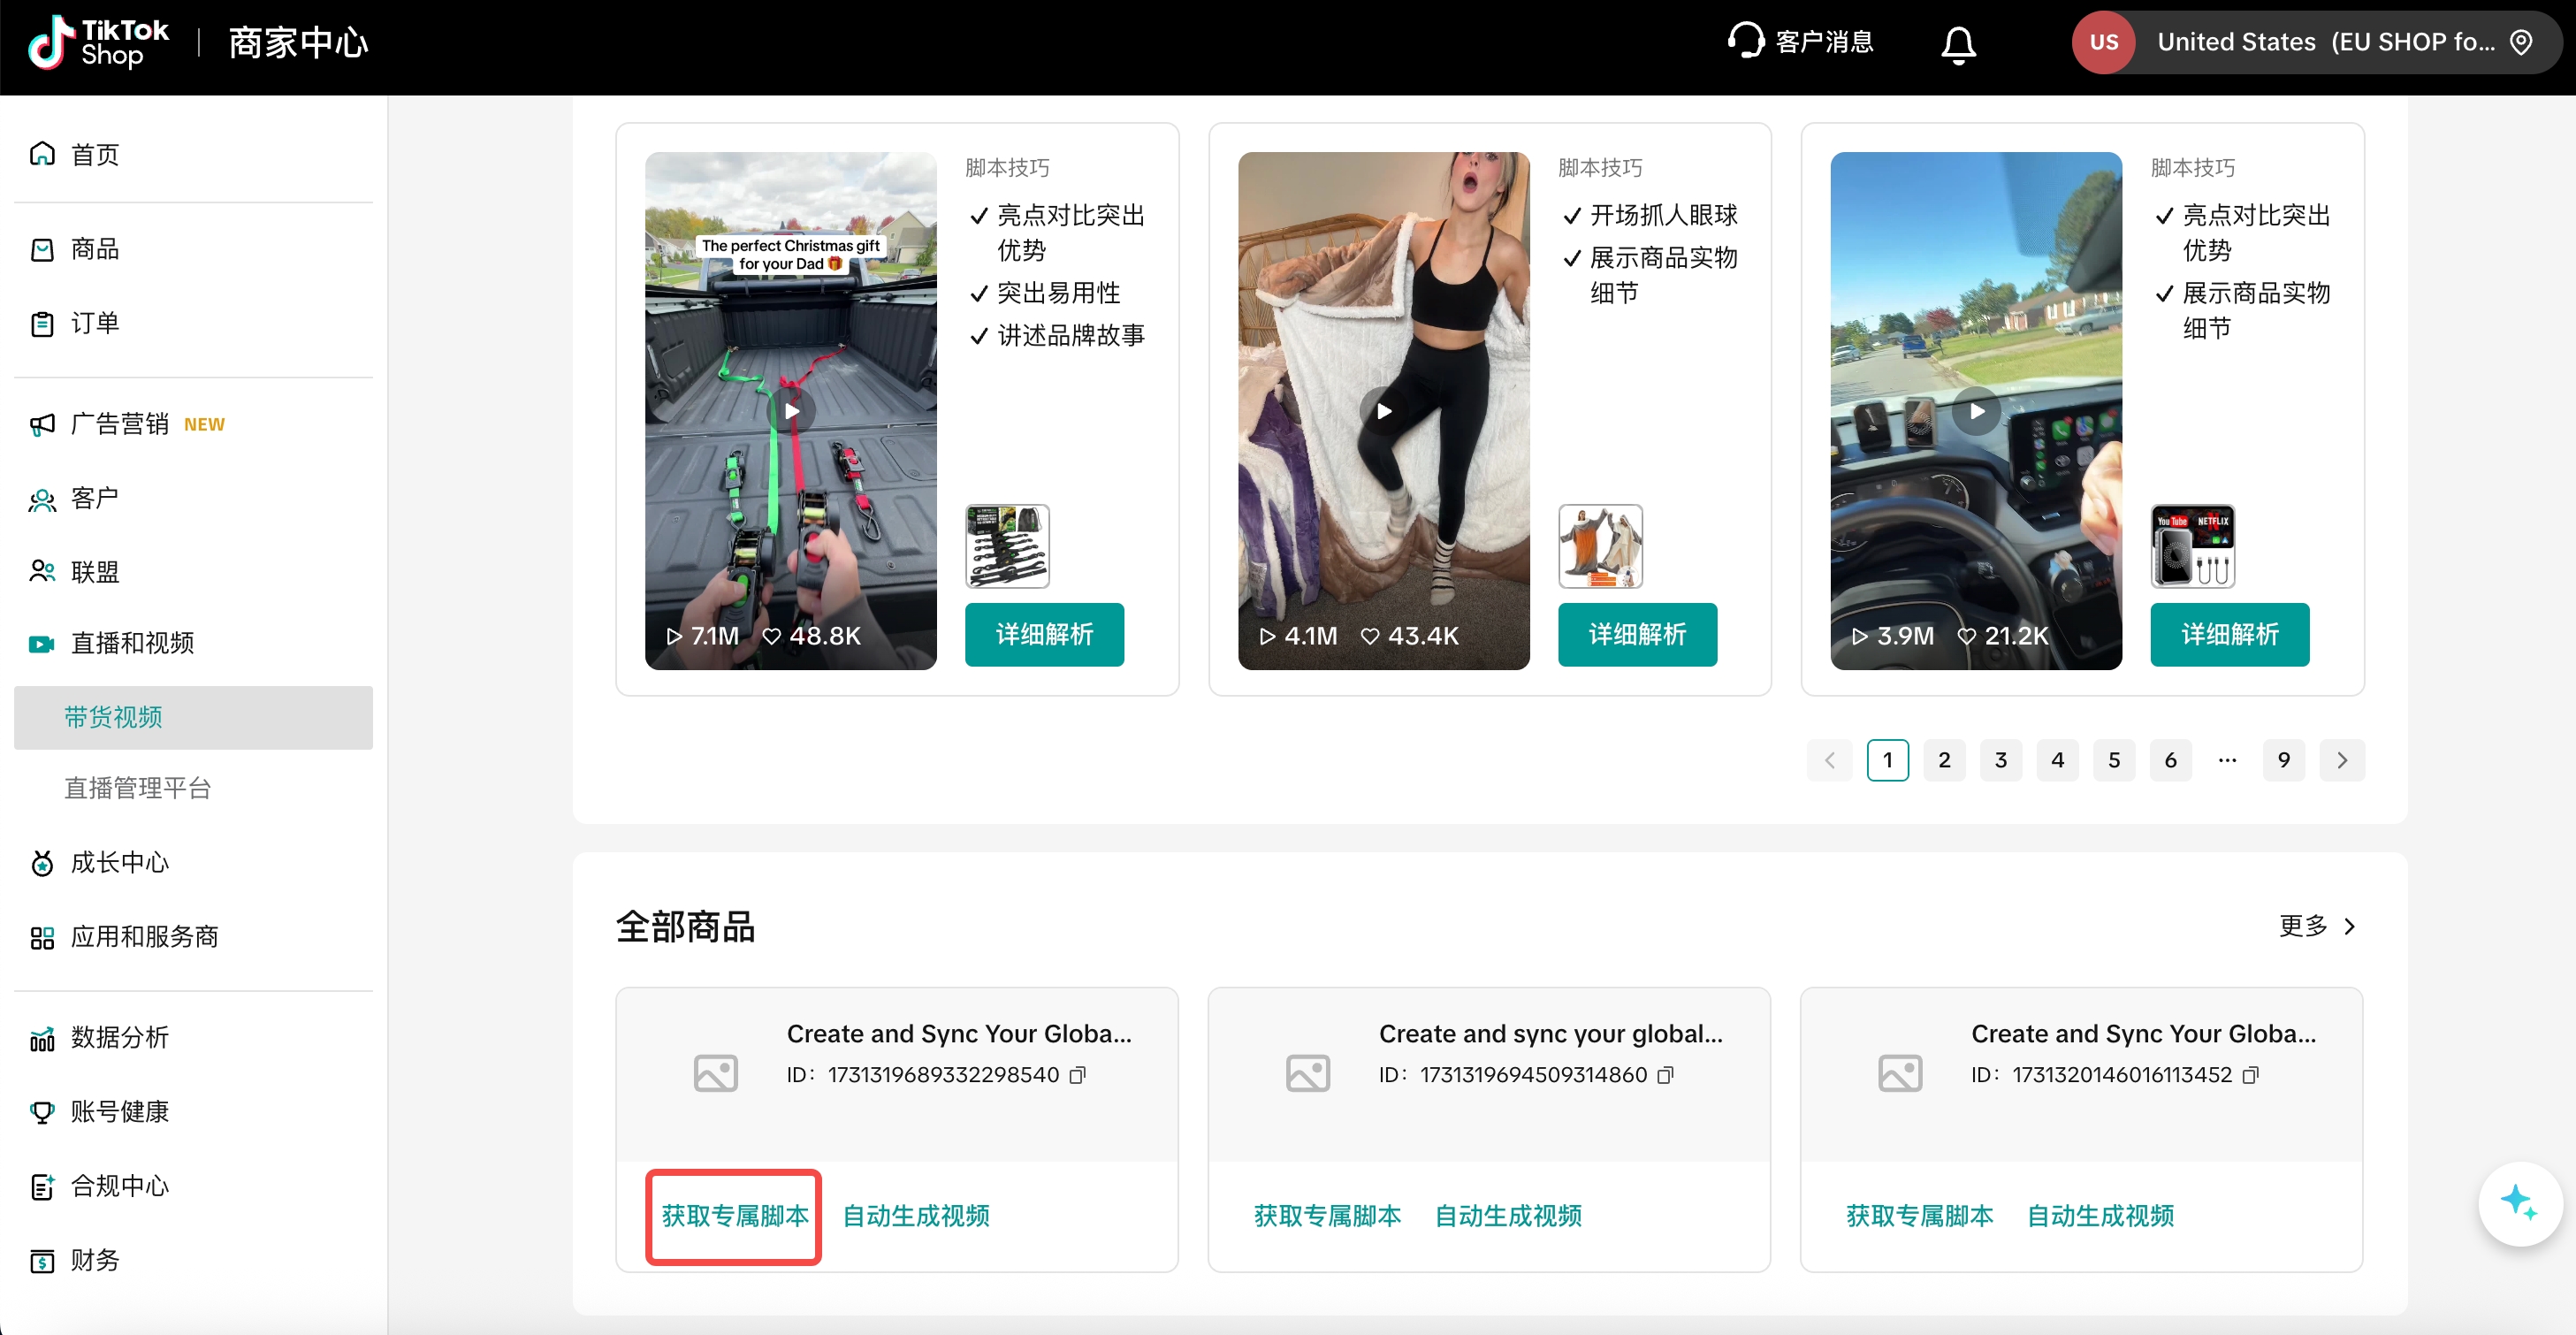Copy product ID 1731320146016113452
The image size is (2576, 1335).
[2250, 1075]
